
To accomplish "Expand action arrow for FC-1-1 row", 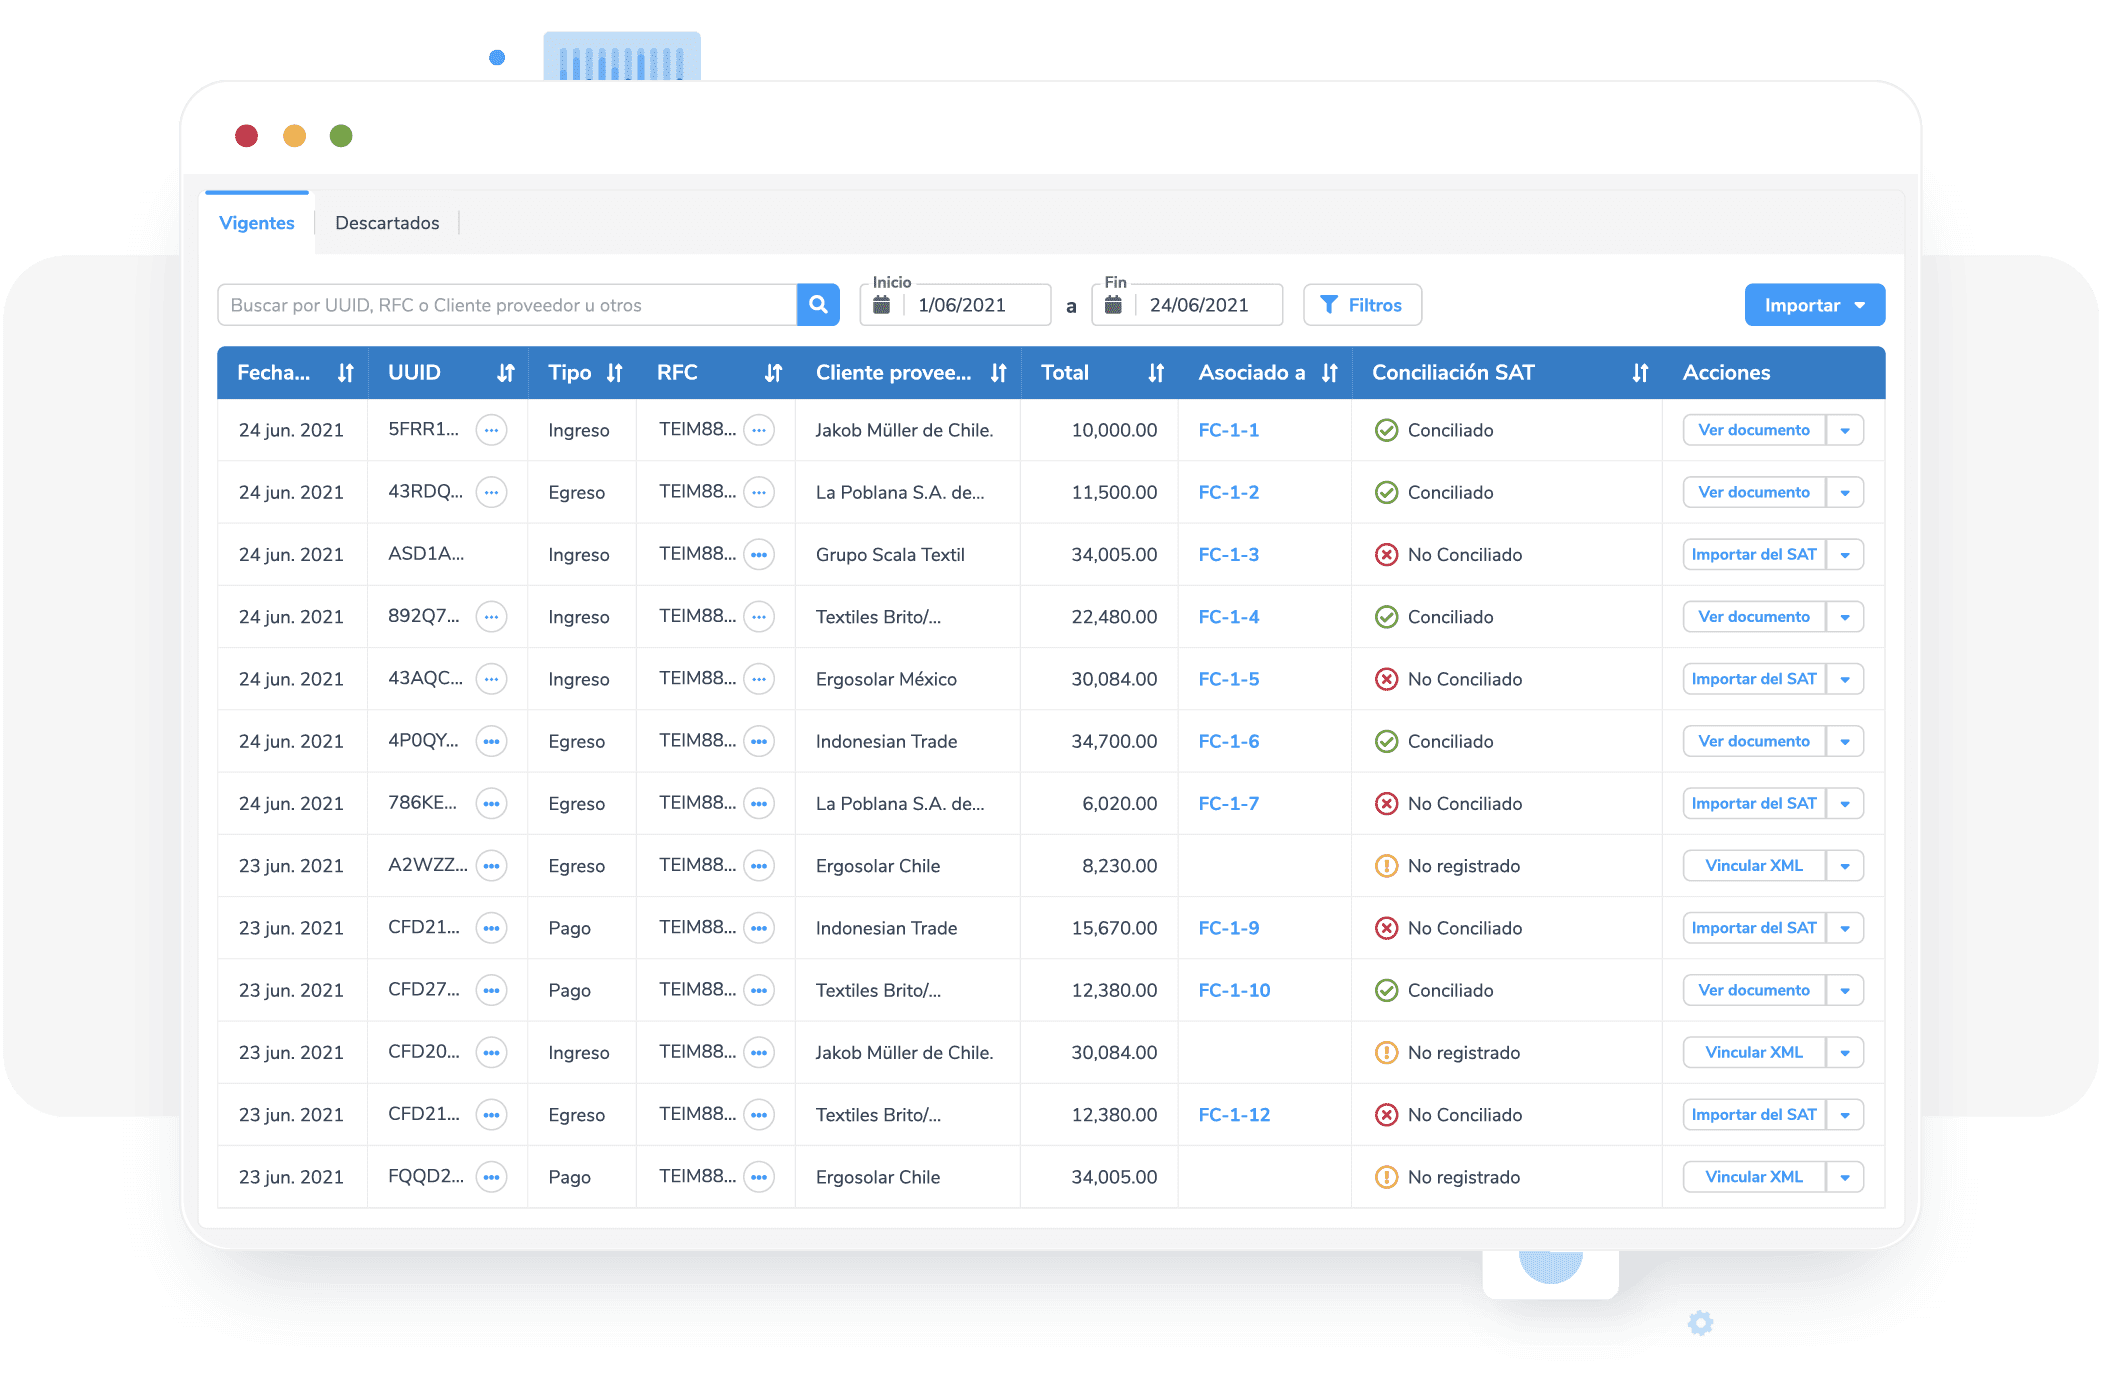I will tap(1845, 430).
